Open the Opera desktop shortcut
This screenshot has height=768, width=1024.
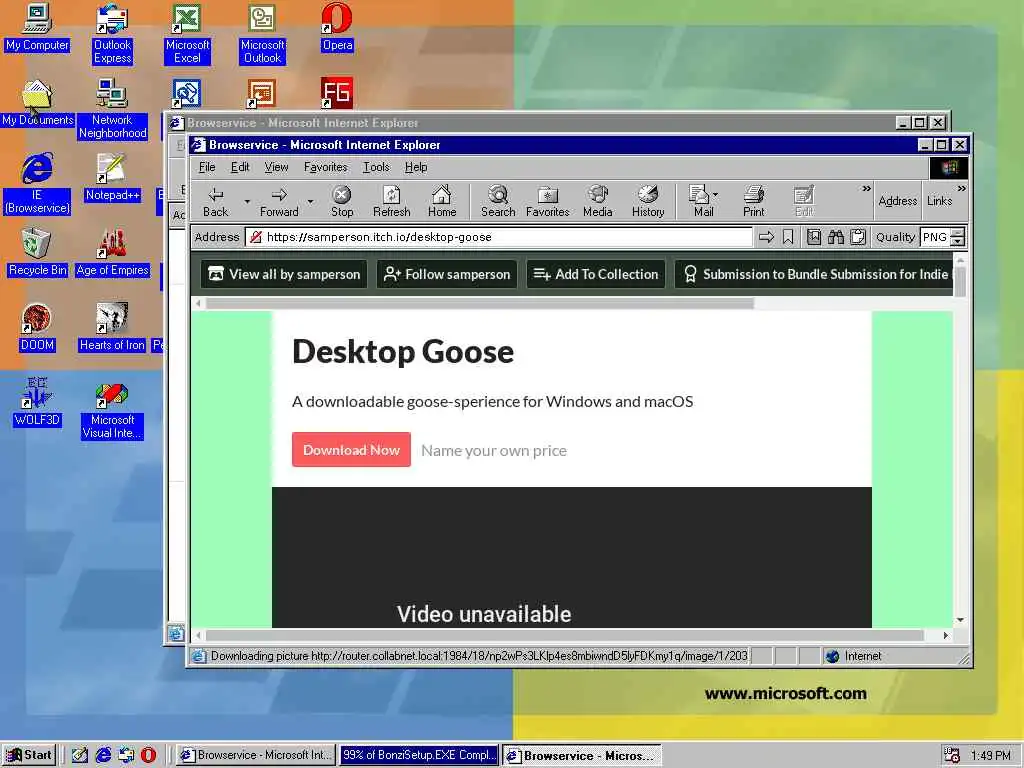pyautogui.click(x=337, y=27)
